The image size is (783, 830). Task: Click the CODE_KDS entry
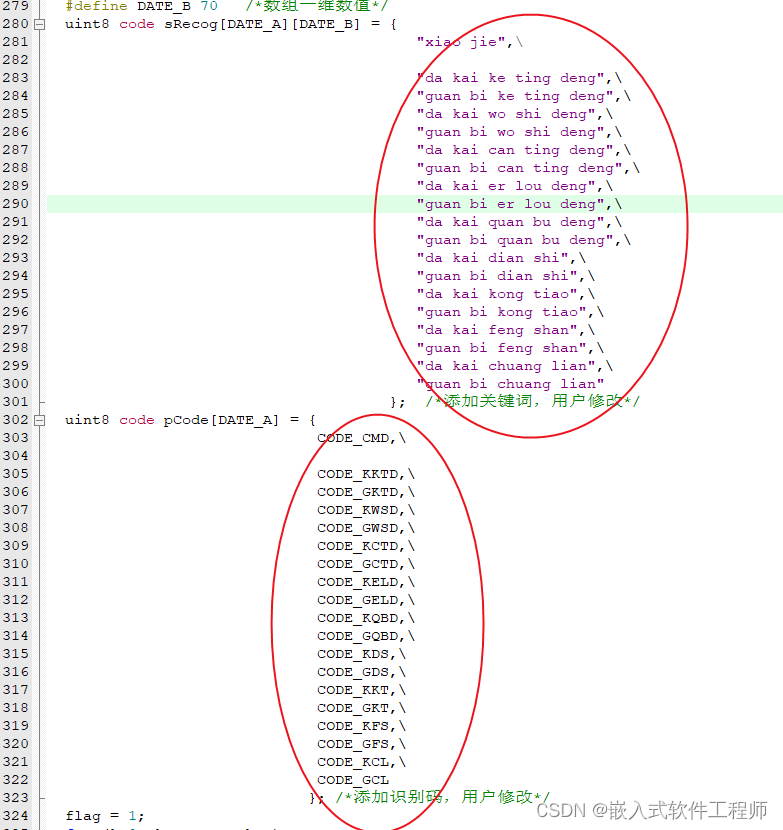(x=353, y=654)
